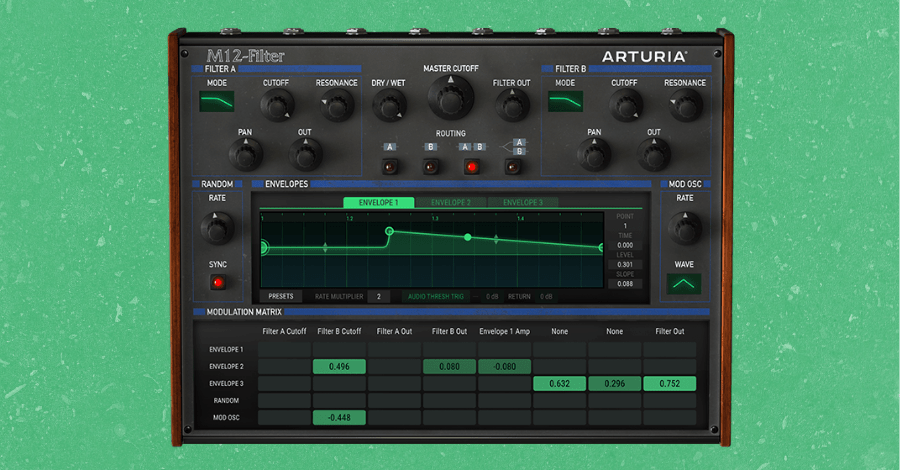900x470 pixels.
Task: Select series A to B routing
Action: click(x=472, y=167)
